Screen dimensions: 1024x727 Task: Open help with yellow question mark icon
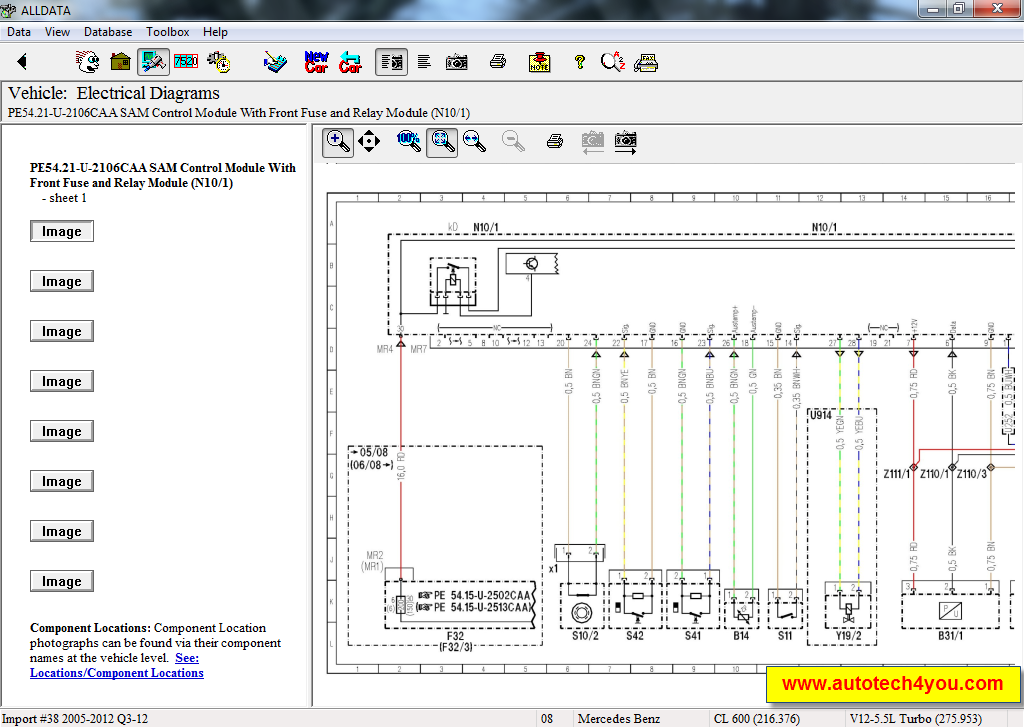point(579,62)
